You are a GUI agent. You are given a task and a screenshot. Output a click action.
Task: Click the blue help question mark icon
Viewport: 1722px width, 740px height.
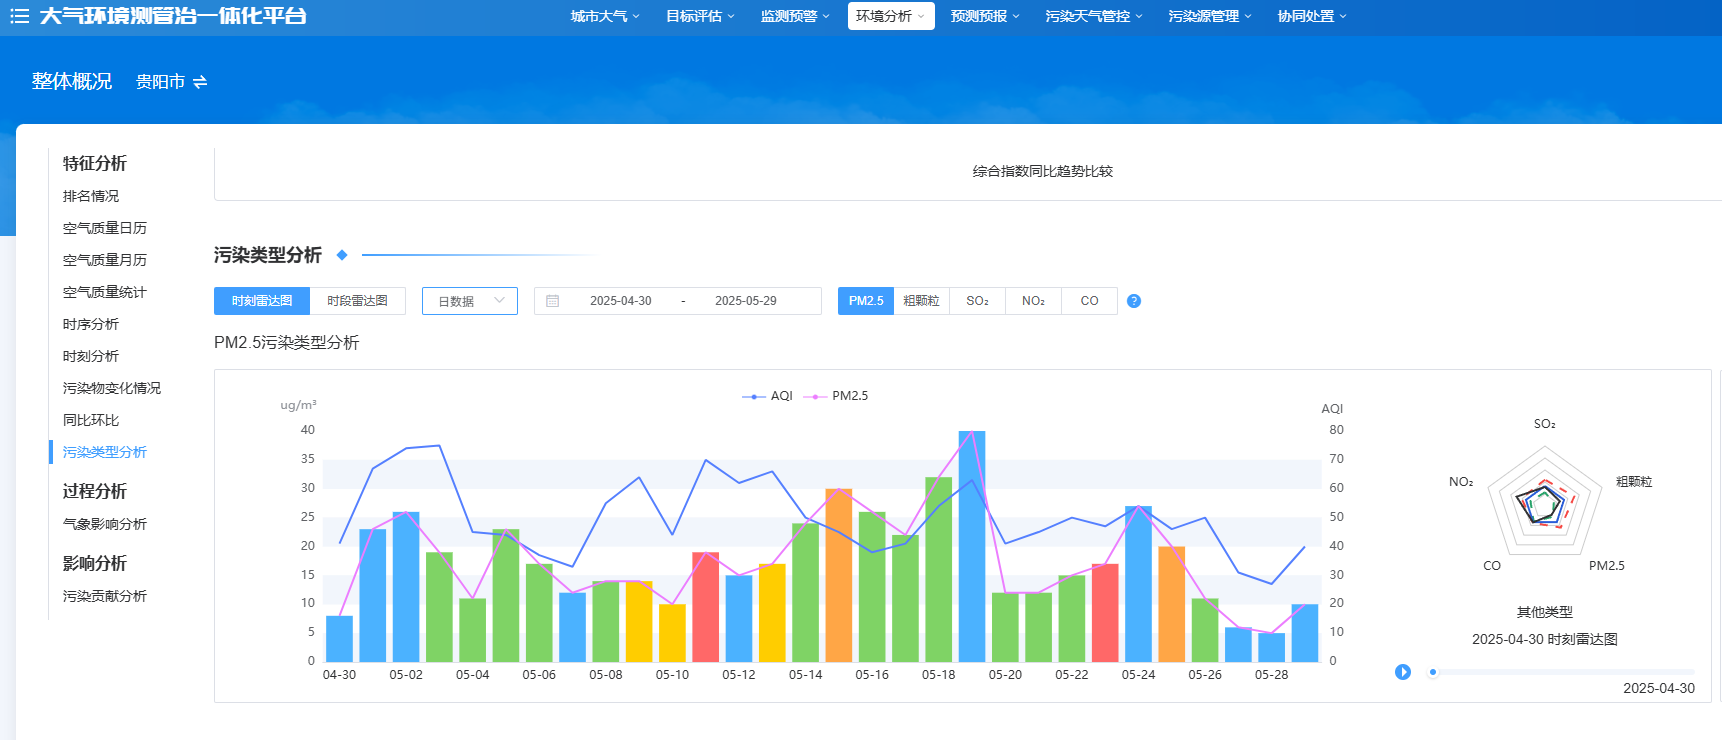[x=1134, y=301]
